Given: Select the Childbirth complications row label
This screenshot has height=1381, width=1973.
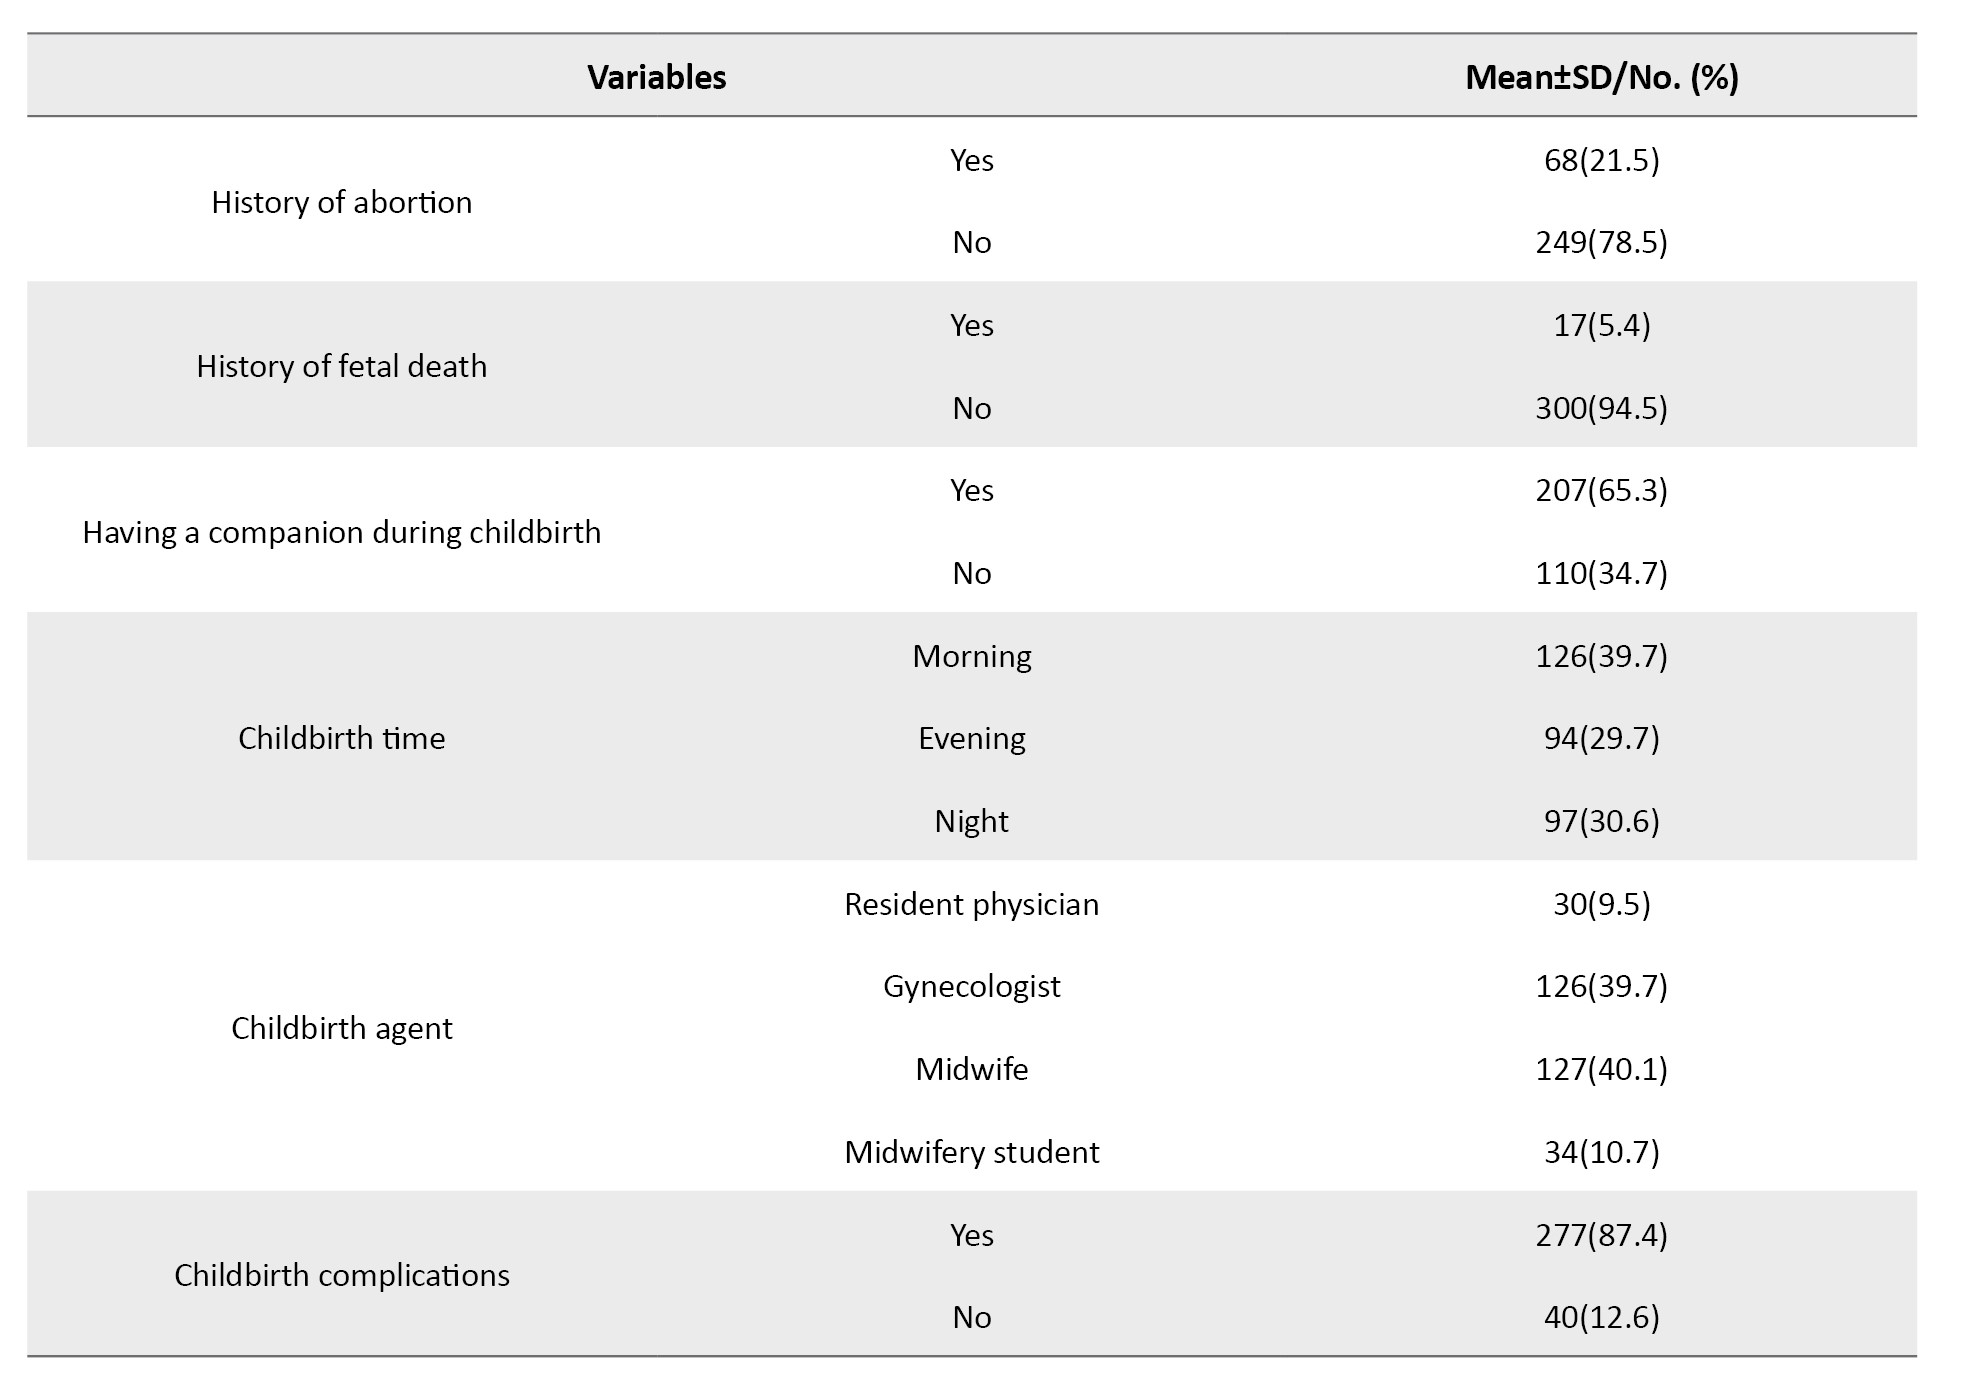Looking at the screenshot, I should point(341,1275).
